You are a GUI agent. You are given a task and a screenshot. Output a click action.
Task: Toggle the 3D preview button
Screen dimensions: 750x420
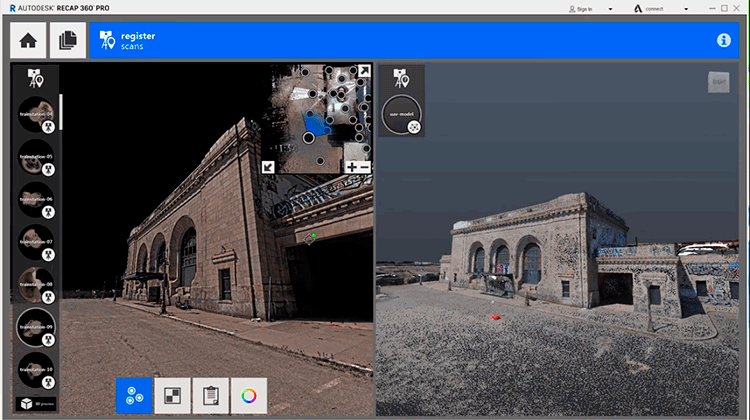coord(36,402)
